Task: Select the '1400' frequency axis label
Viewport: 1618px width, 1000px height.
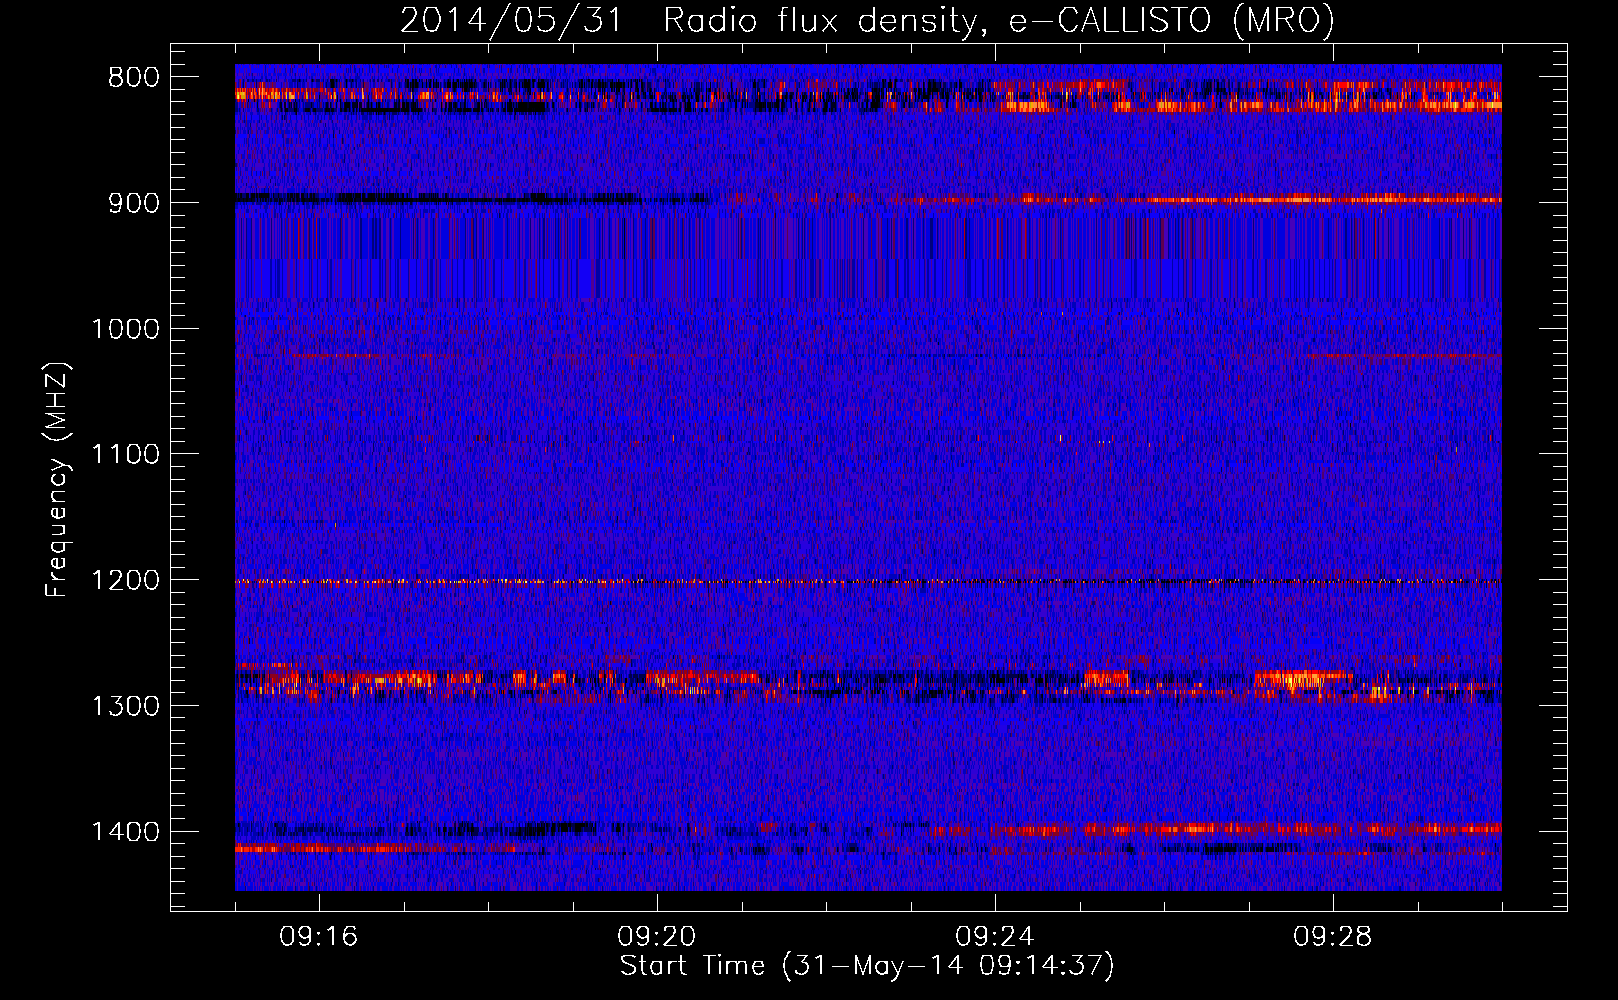Action: tap(125, 832)
